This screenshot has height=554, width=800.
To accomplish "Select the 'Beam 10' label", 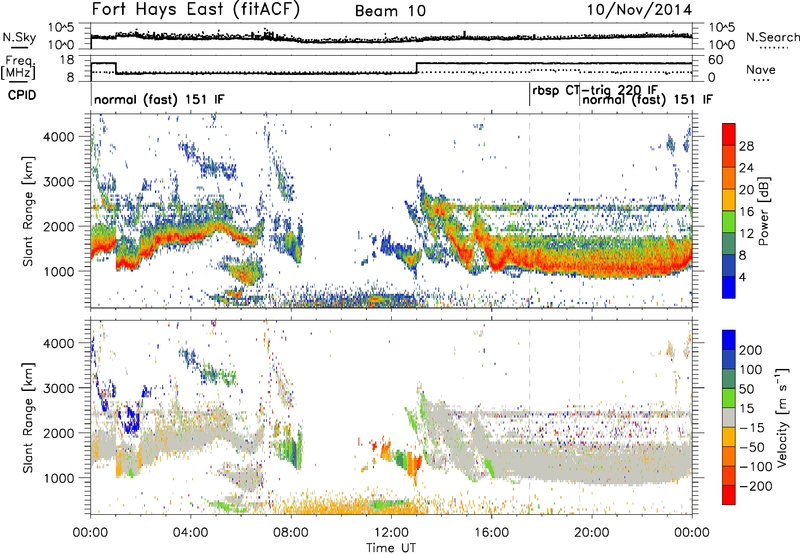I will tap(390, 11).
